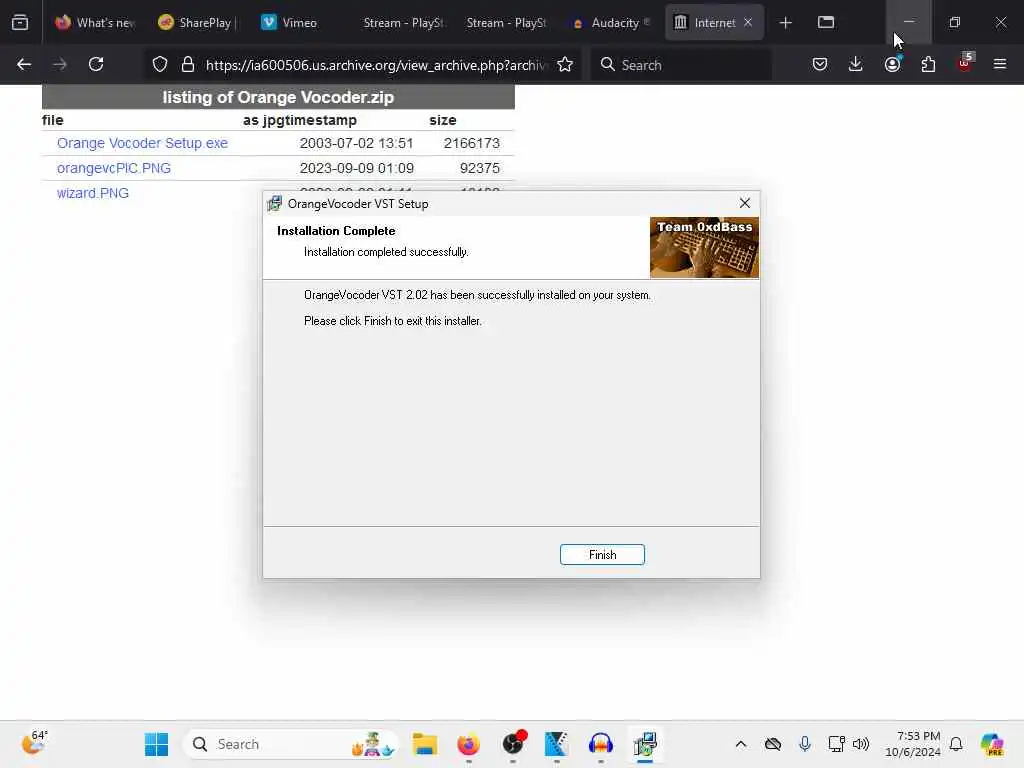Open Audacity headphones taskbar icon
Viewport: 1024px width, 768px height.
click(601, 744)
